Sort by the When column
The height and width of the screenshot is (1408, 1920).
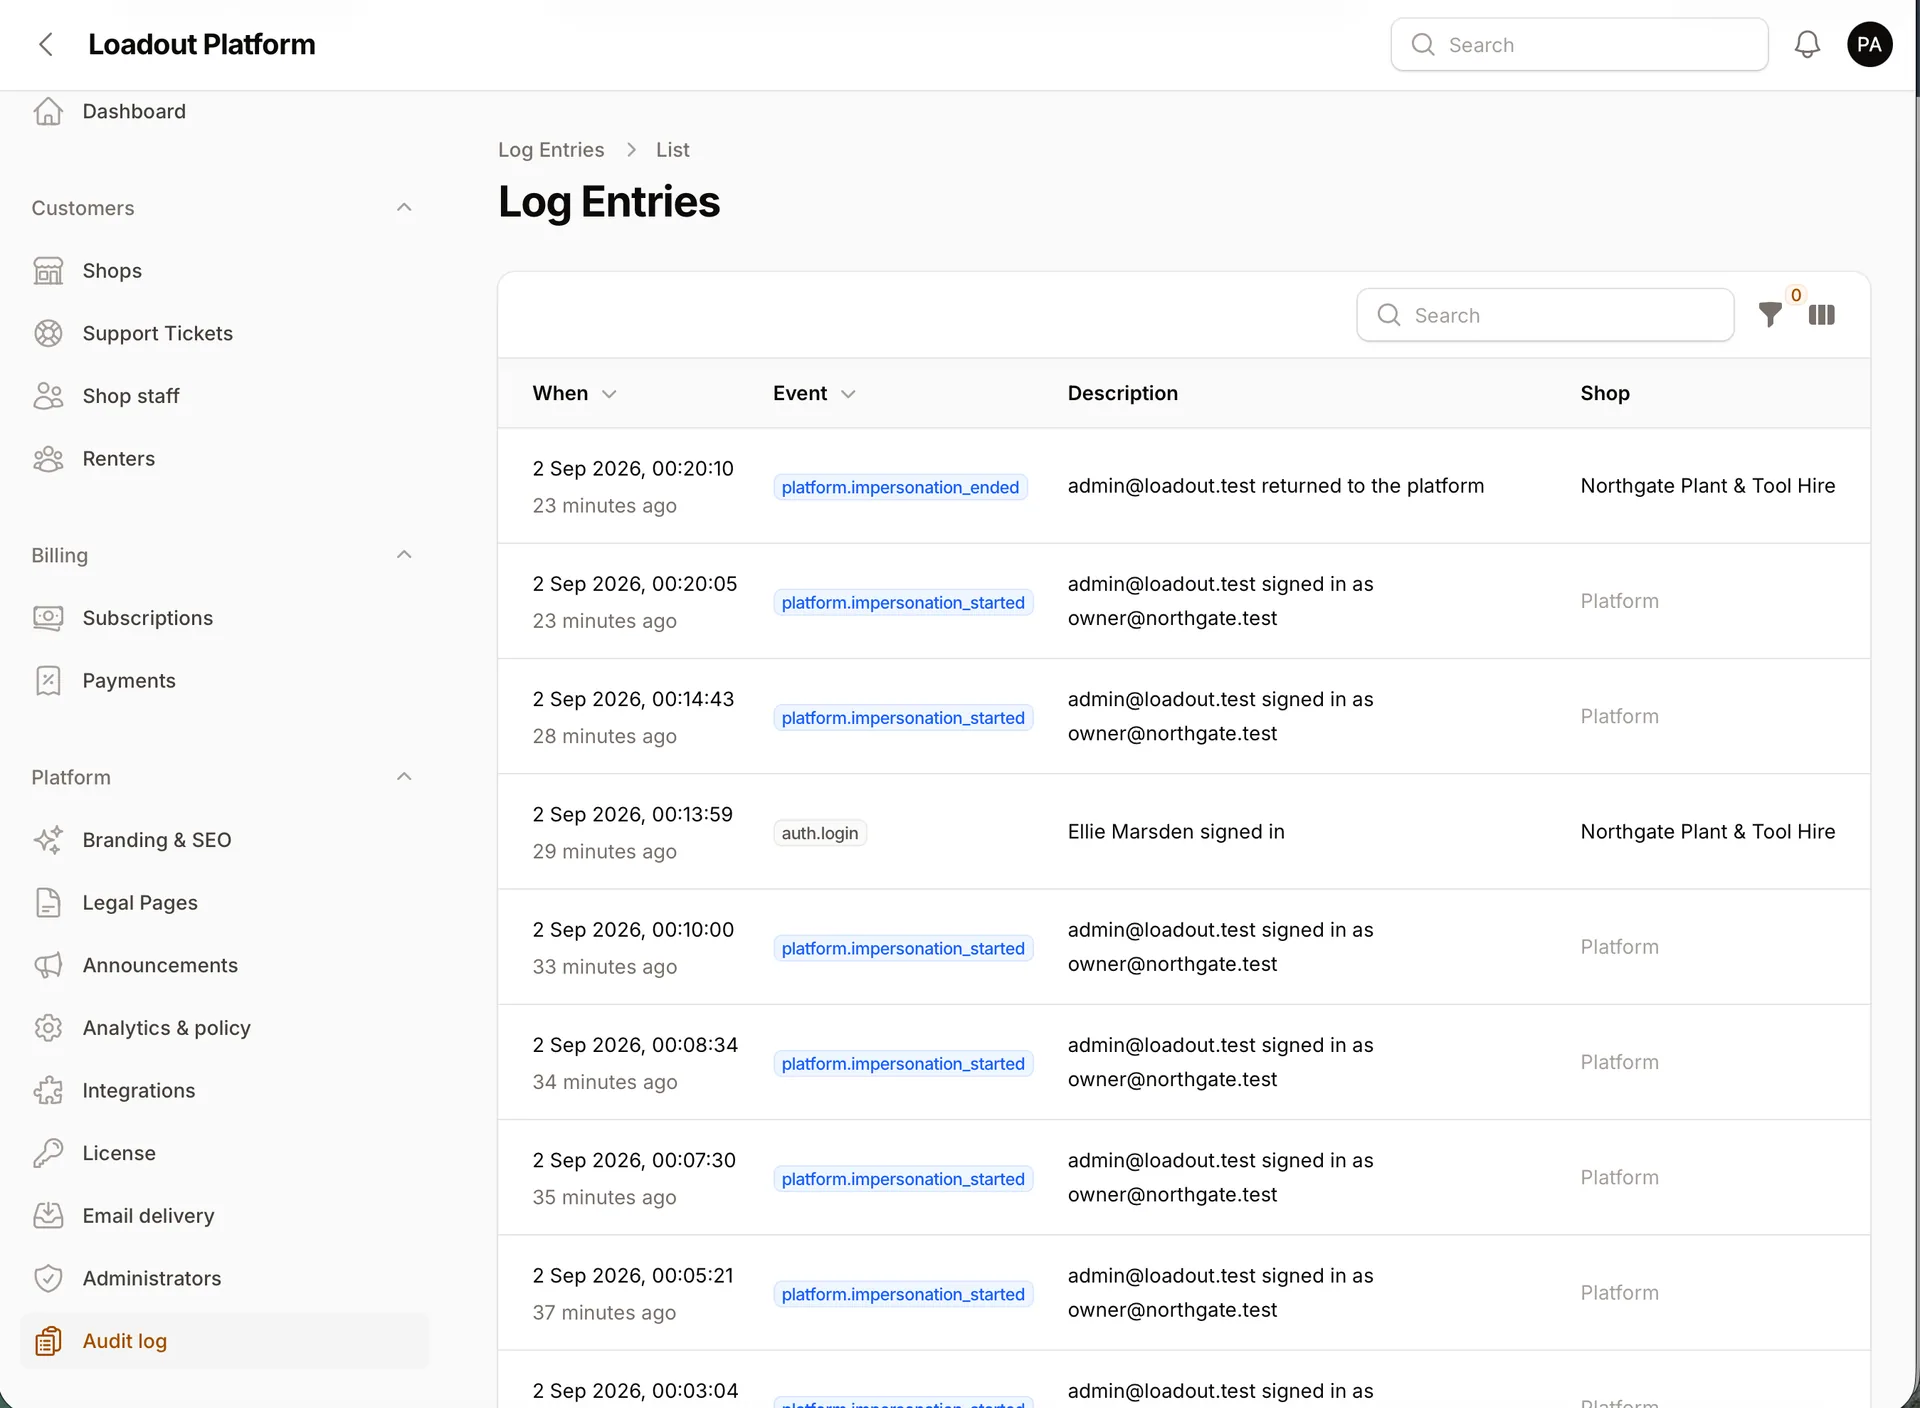click(574, 393)
